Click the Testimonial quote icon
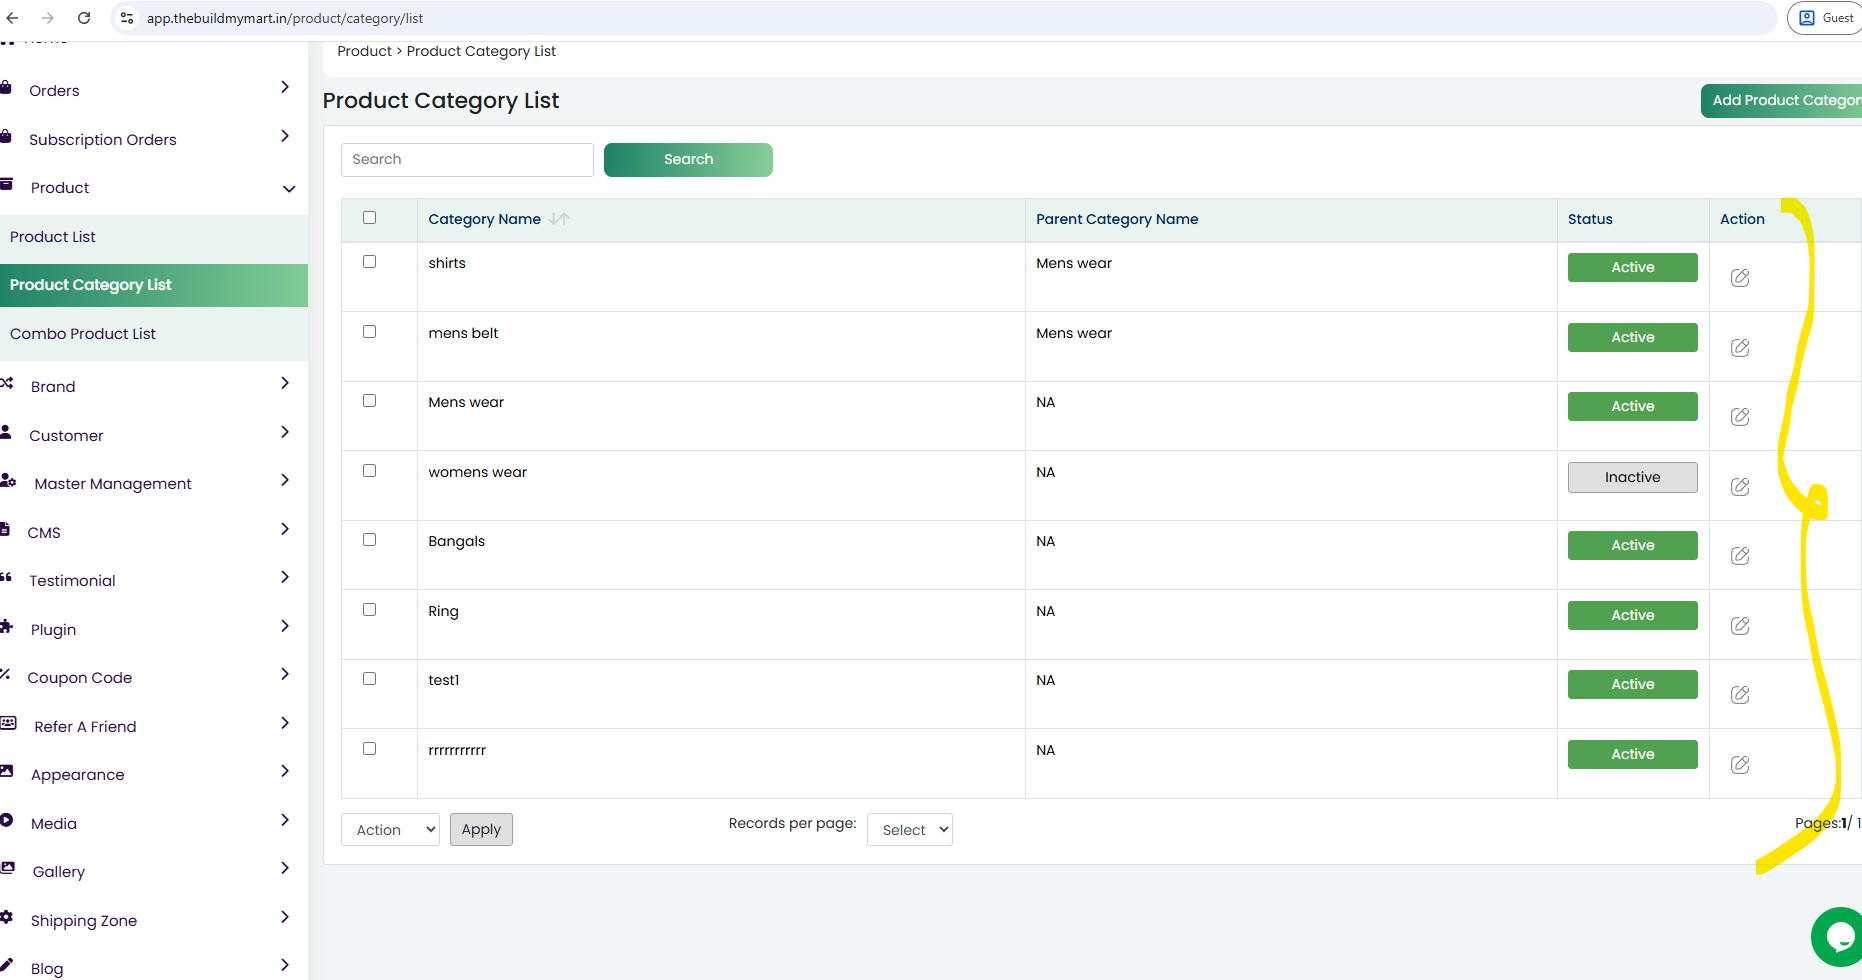The width and height of the screenshot is (1862, 980). (x=6, y=578)
